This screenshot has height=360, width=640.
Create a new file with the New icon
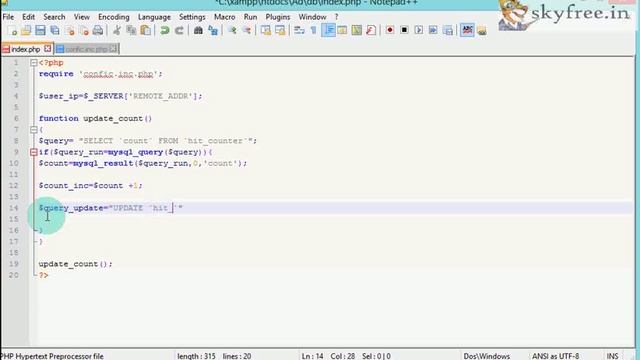click(12, 31)
